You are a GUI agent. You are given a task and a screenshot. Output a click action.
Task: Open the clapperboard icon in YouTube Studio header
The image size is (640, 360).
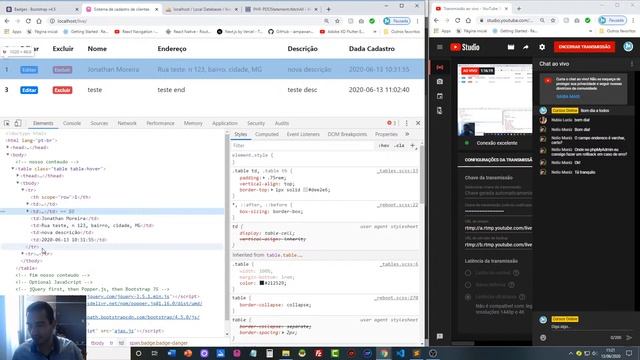pos(511,47)
